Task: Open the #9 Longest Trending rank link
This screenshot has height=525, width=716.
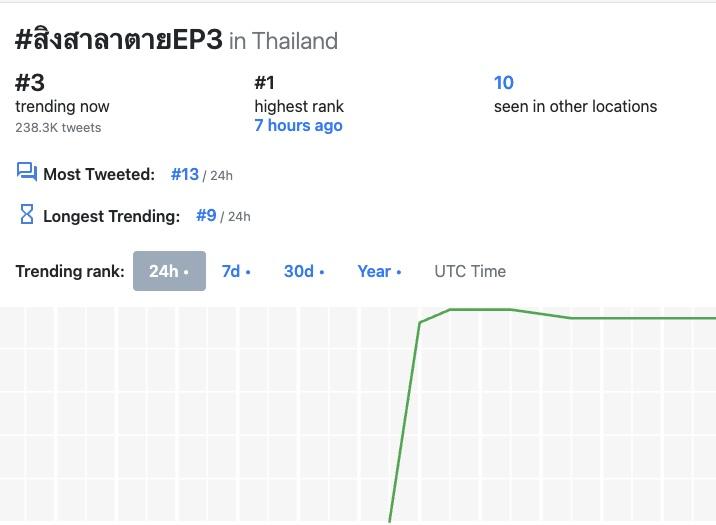Action: click(x=206, y=215)
